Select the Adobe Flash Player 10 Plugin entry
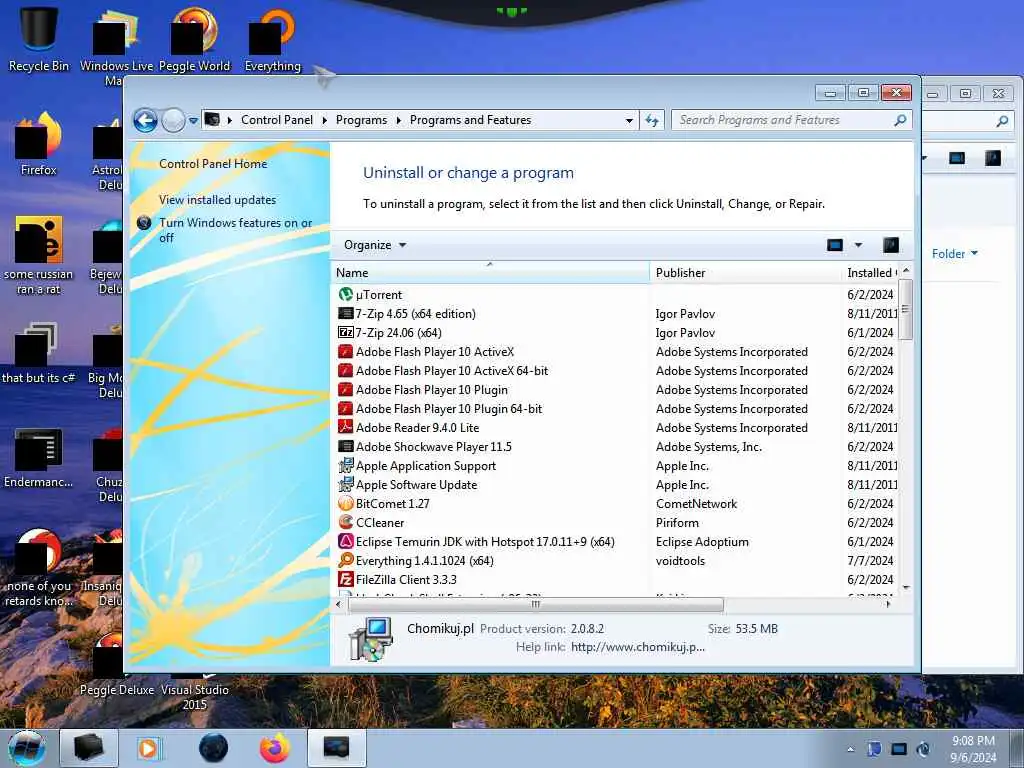Viewport: 1024px width, 768px height. (615, 389)
